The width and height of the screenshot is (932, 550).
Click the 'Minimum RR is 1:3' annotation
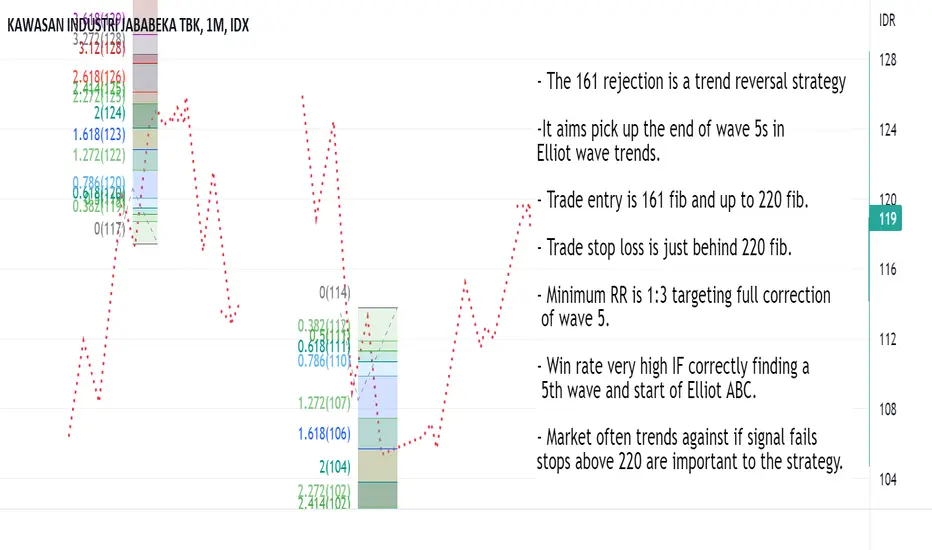(x=683, y=296)
